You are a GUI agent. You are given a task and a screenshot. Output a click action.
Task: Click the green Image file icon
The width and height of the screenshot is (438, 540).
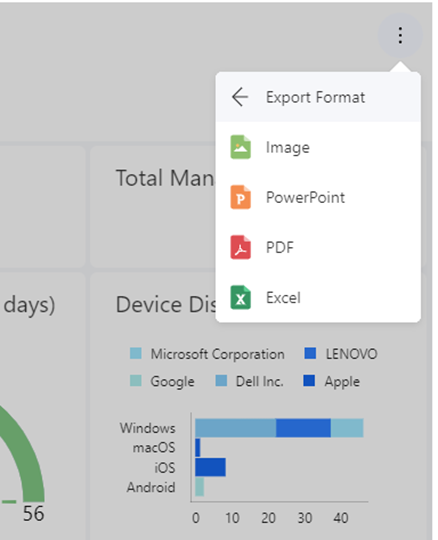pyautogui.click(x=240, y=147)
